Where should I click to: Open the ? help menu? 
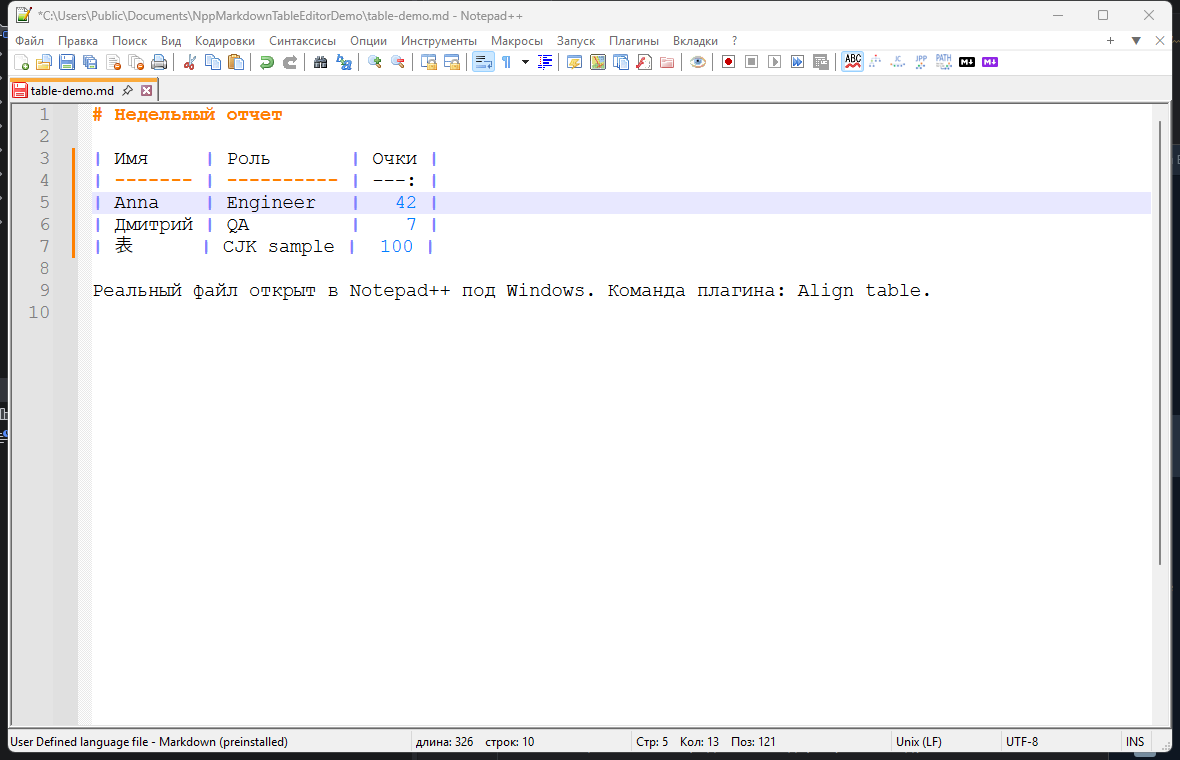click(x=734, y=41)
